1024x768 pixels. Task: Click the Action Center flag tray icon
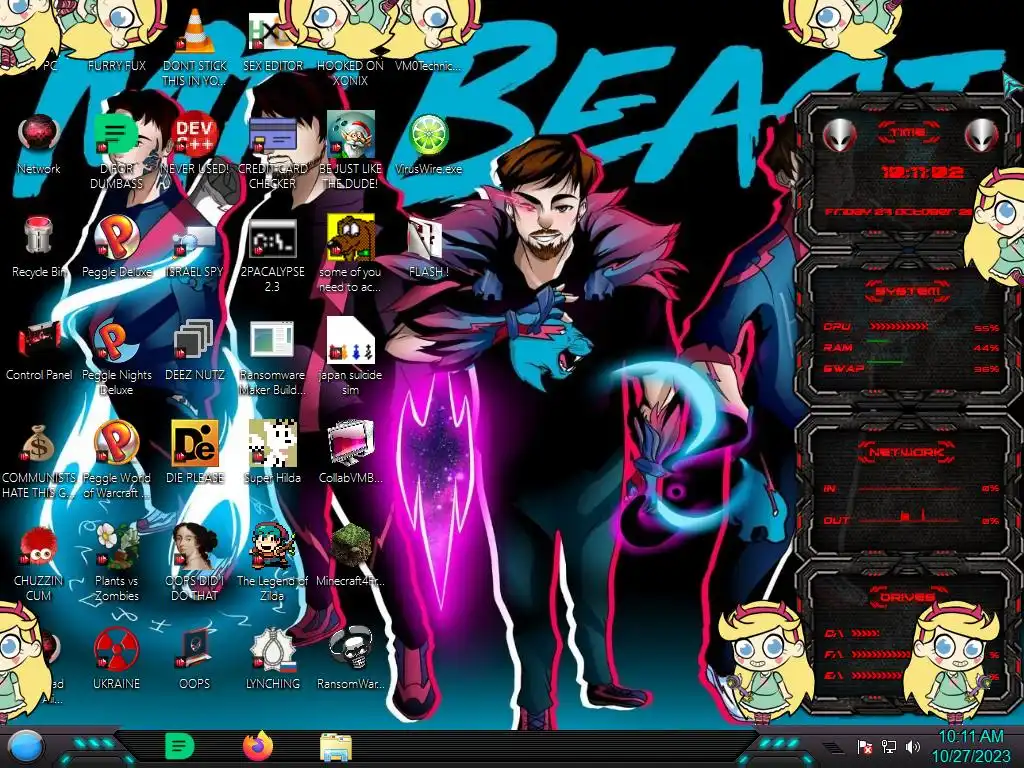pyautogui.click(x=865, y=746)
